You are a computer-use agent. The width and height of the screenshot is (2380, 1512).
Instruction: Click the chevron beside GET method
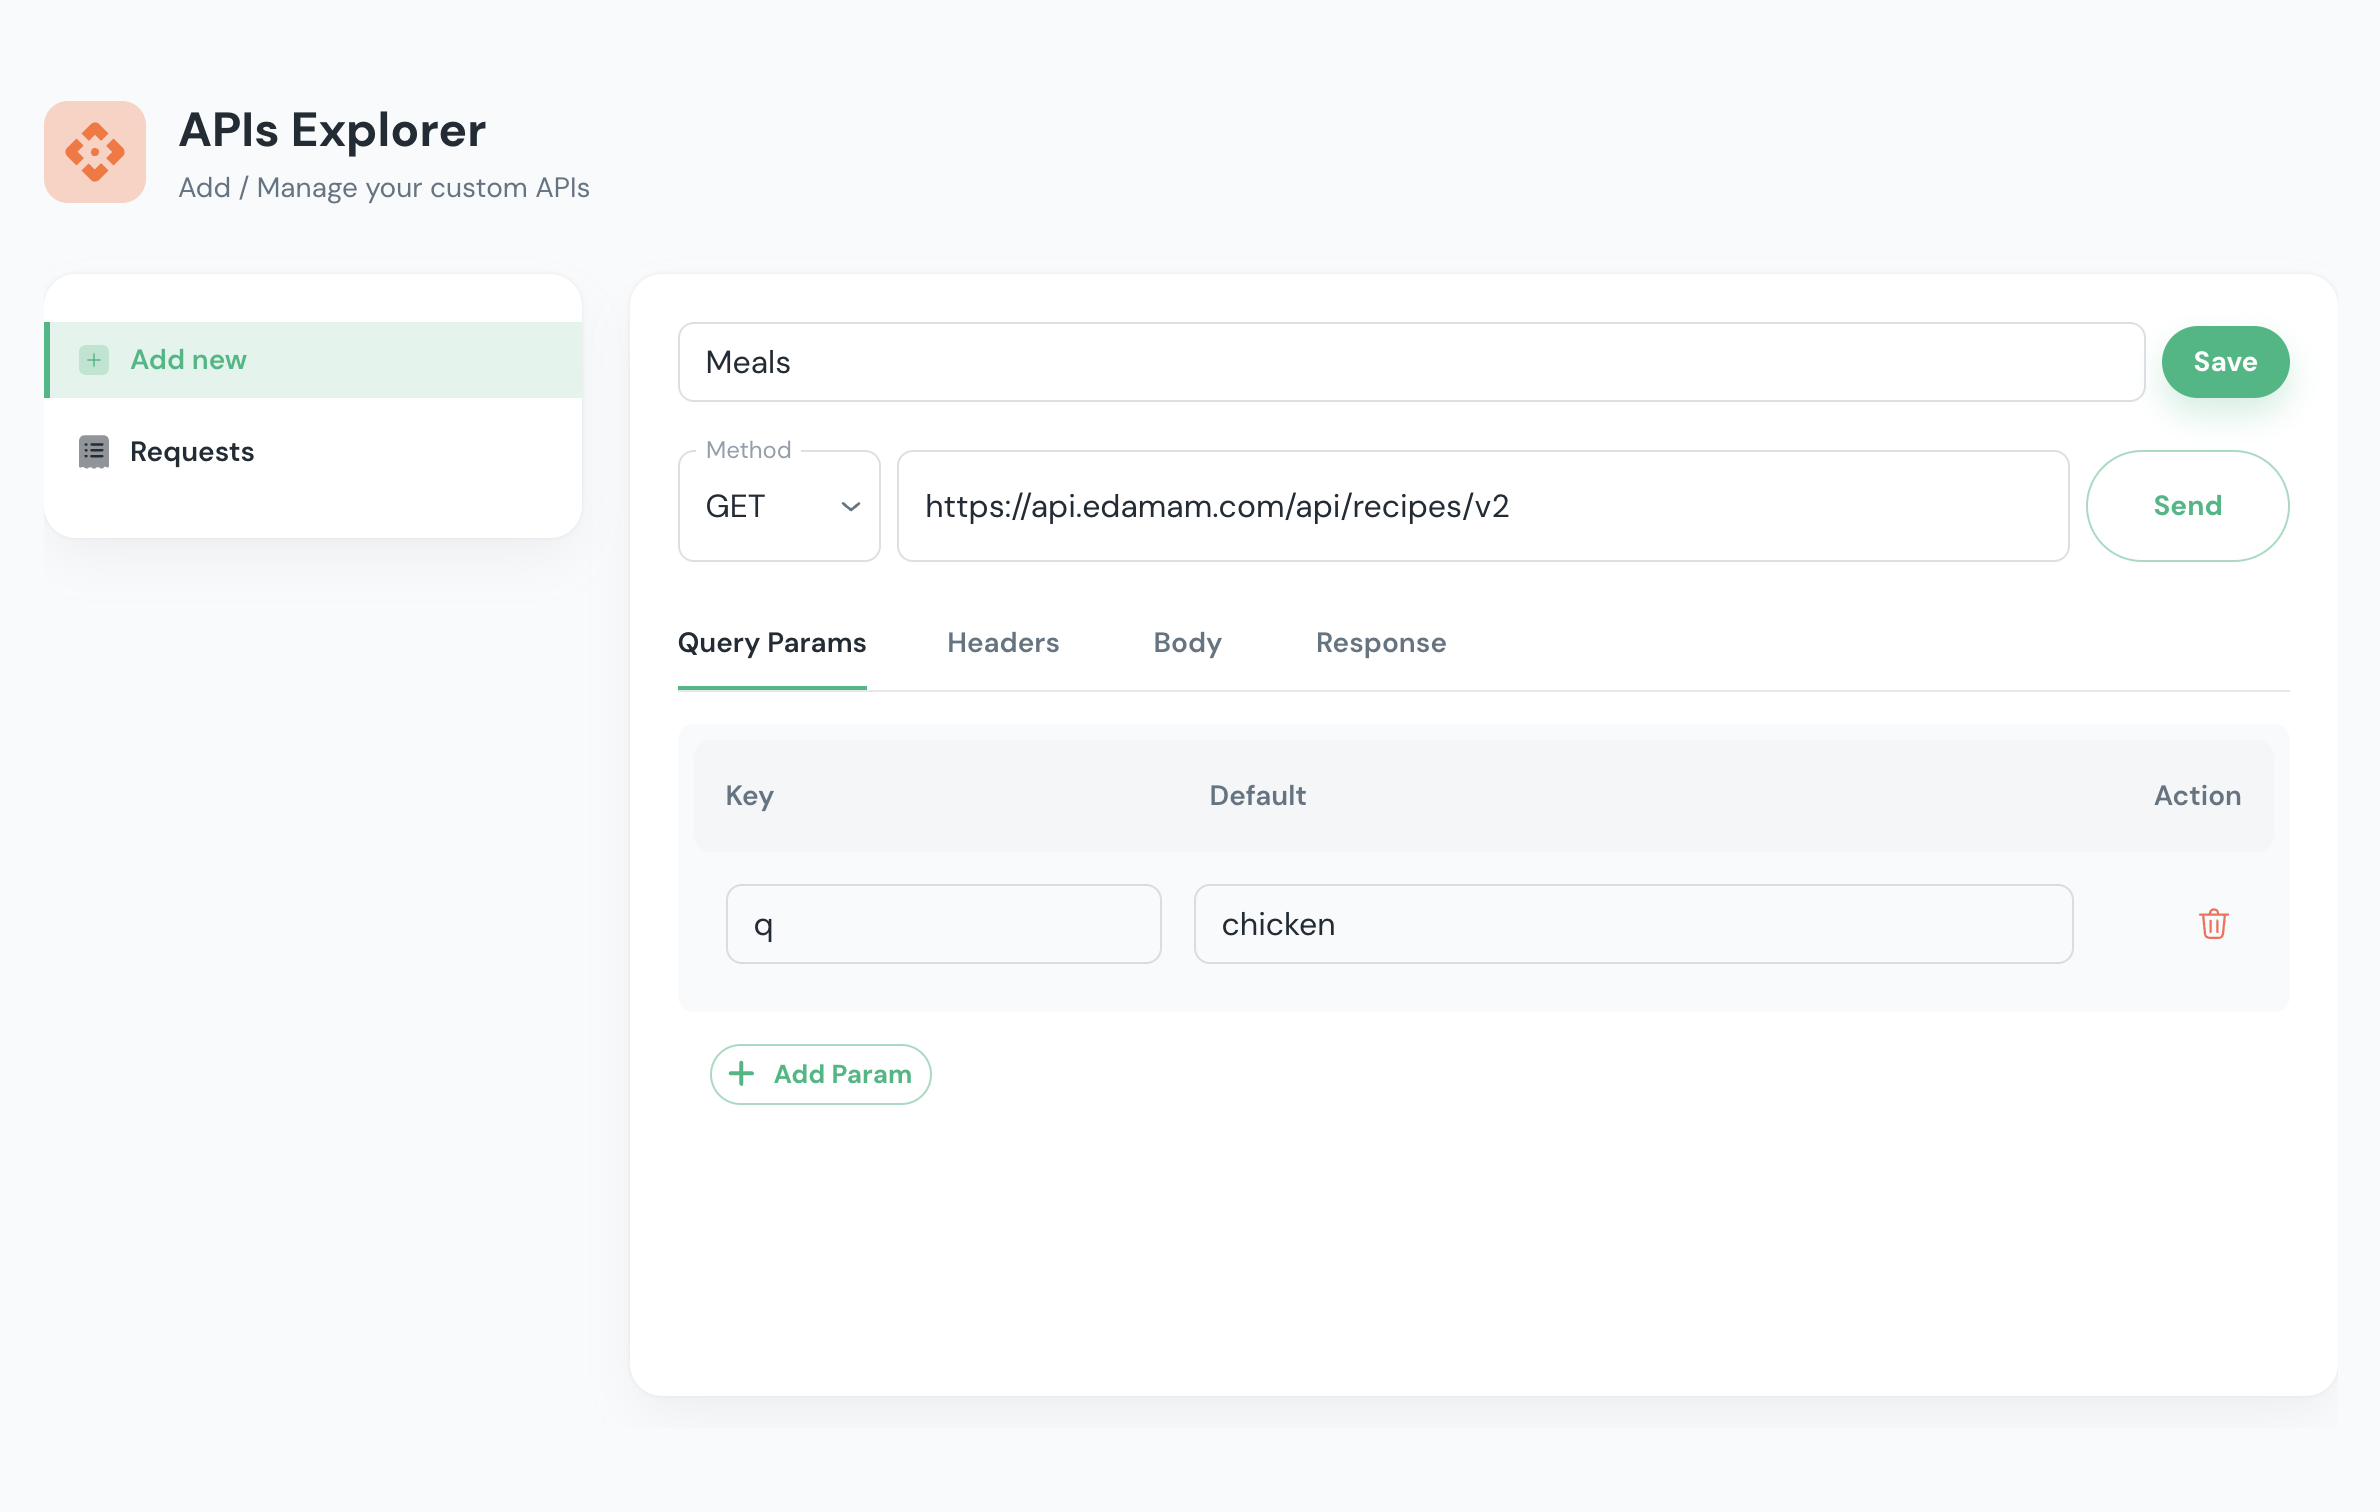pos(849,506)
